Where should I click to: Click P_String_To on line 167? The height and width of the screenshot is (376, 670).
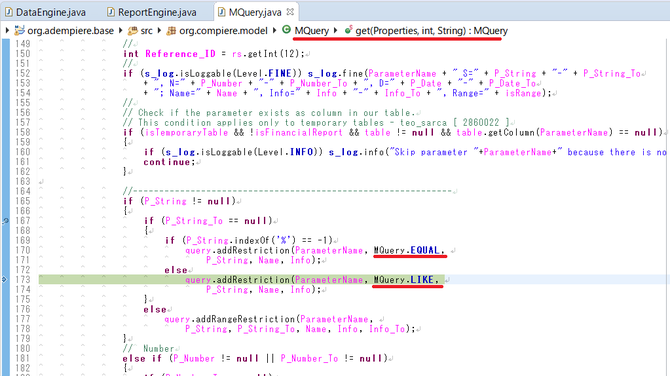pos(194,221)
